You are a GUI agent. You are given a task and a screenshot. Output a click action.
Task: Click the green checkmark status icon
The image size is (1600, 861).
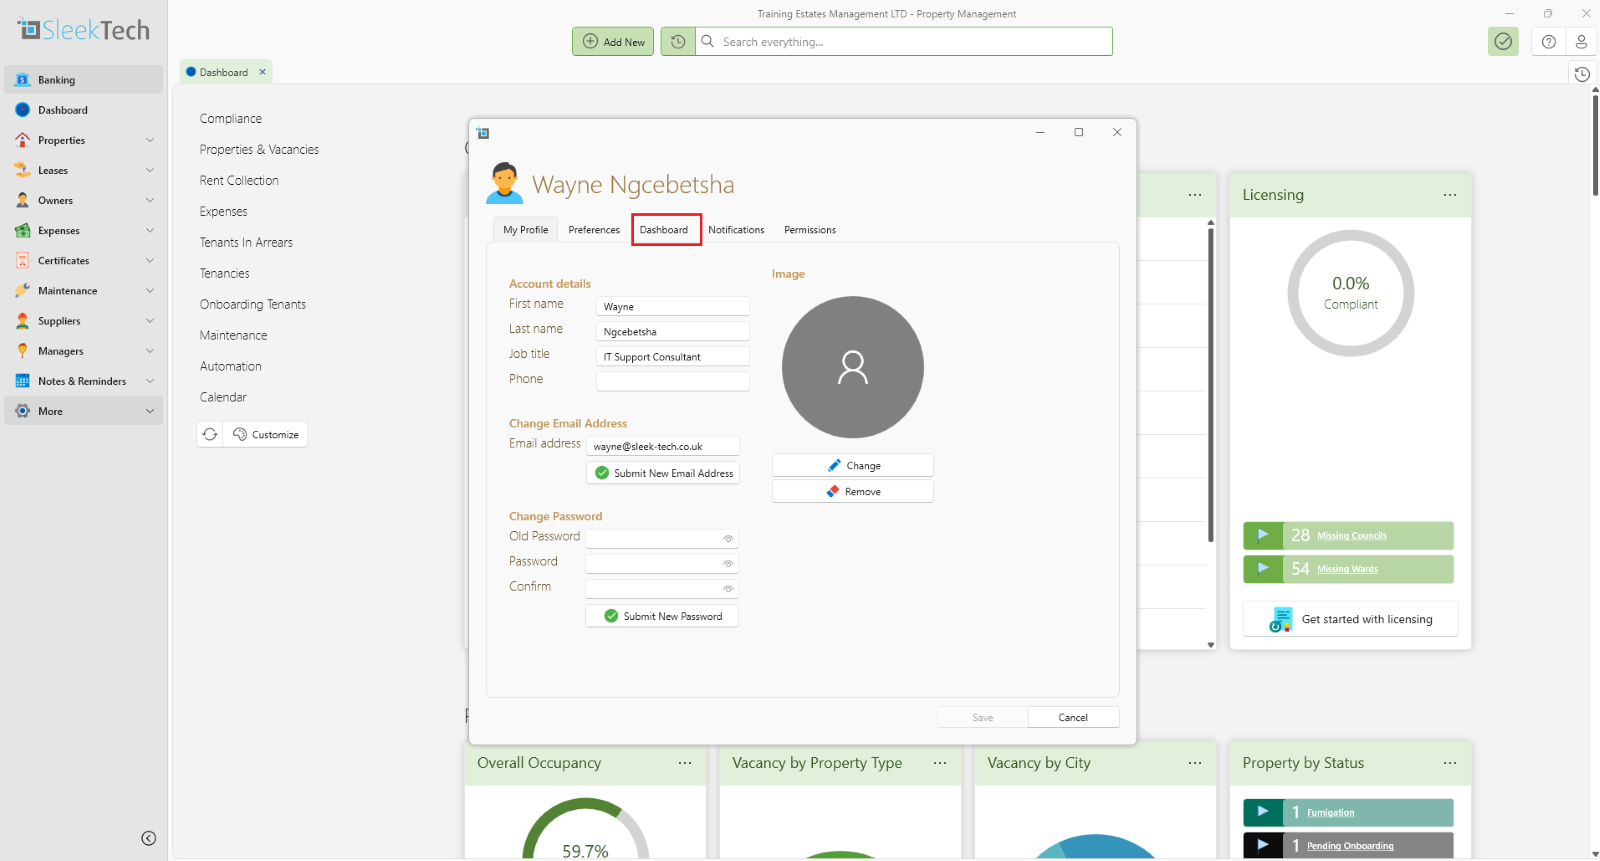click(x=1503, y=41)
